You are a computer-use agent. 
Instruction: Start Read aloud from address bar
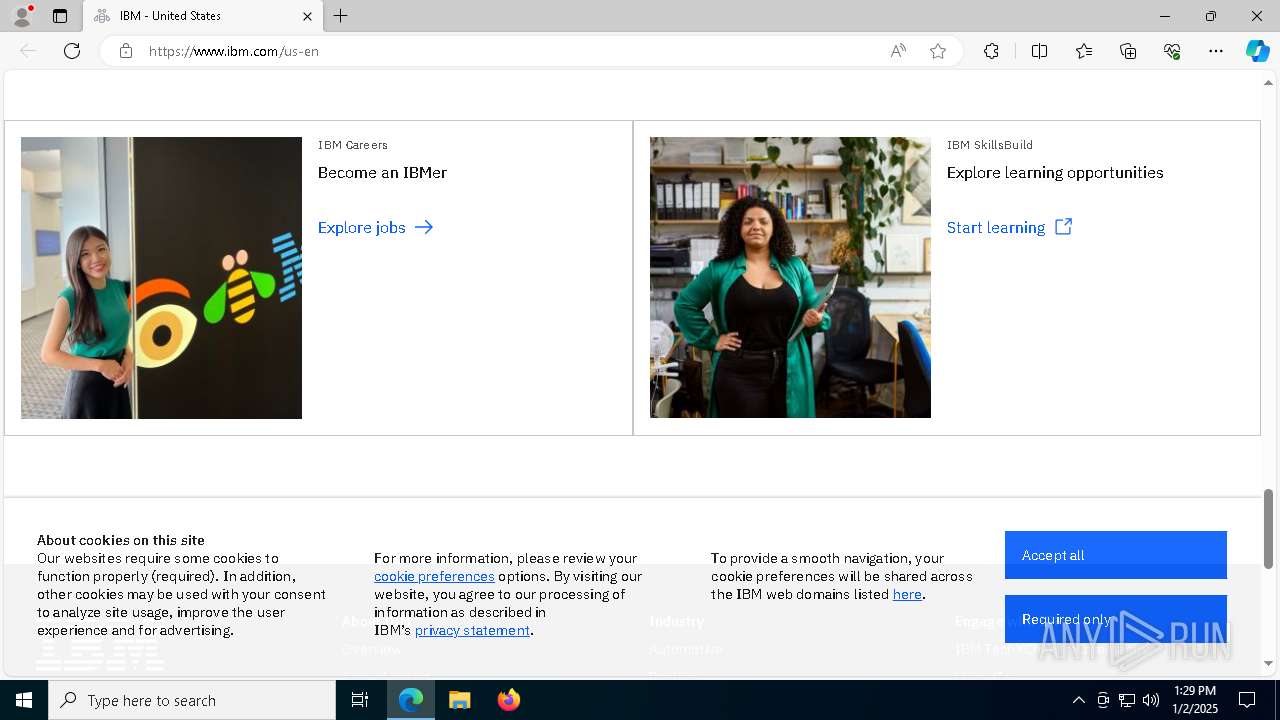point(898,51)
